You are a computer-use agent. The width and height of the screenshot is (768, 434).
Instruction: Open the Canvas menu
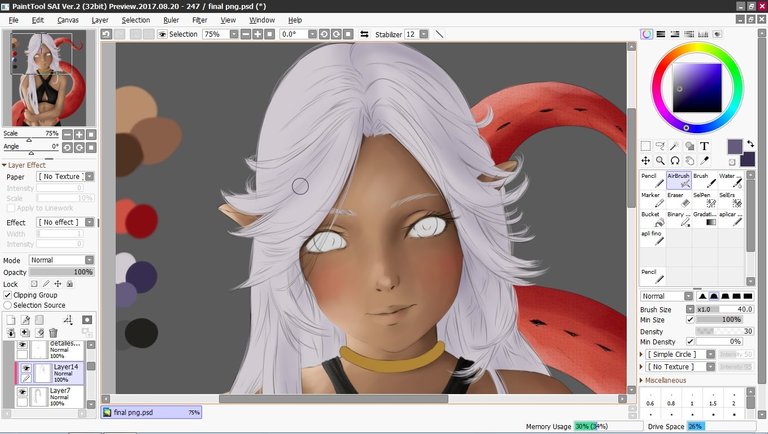68,20
